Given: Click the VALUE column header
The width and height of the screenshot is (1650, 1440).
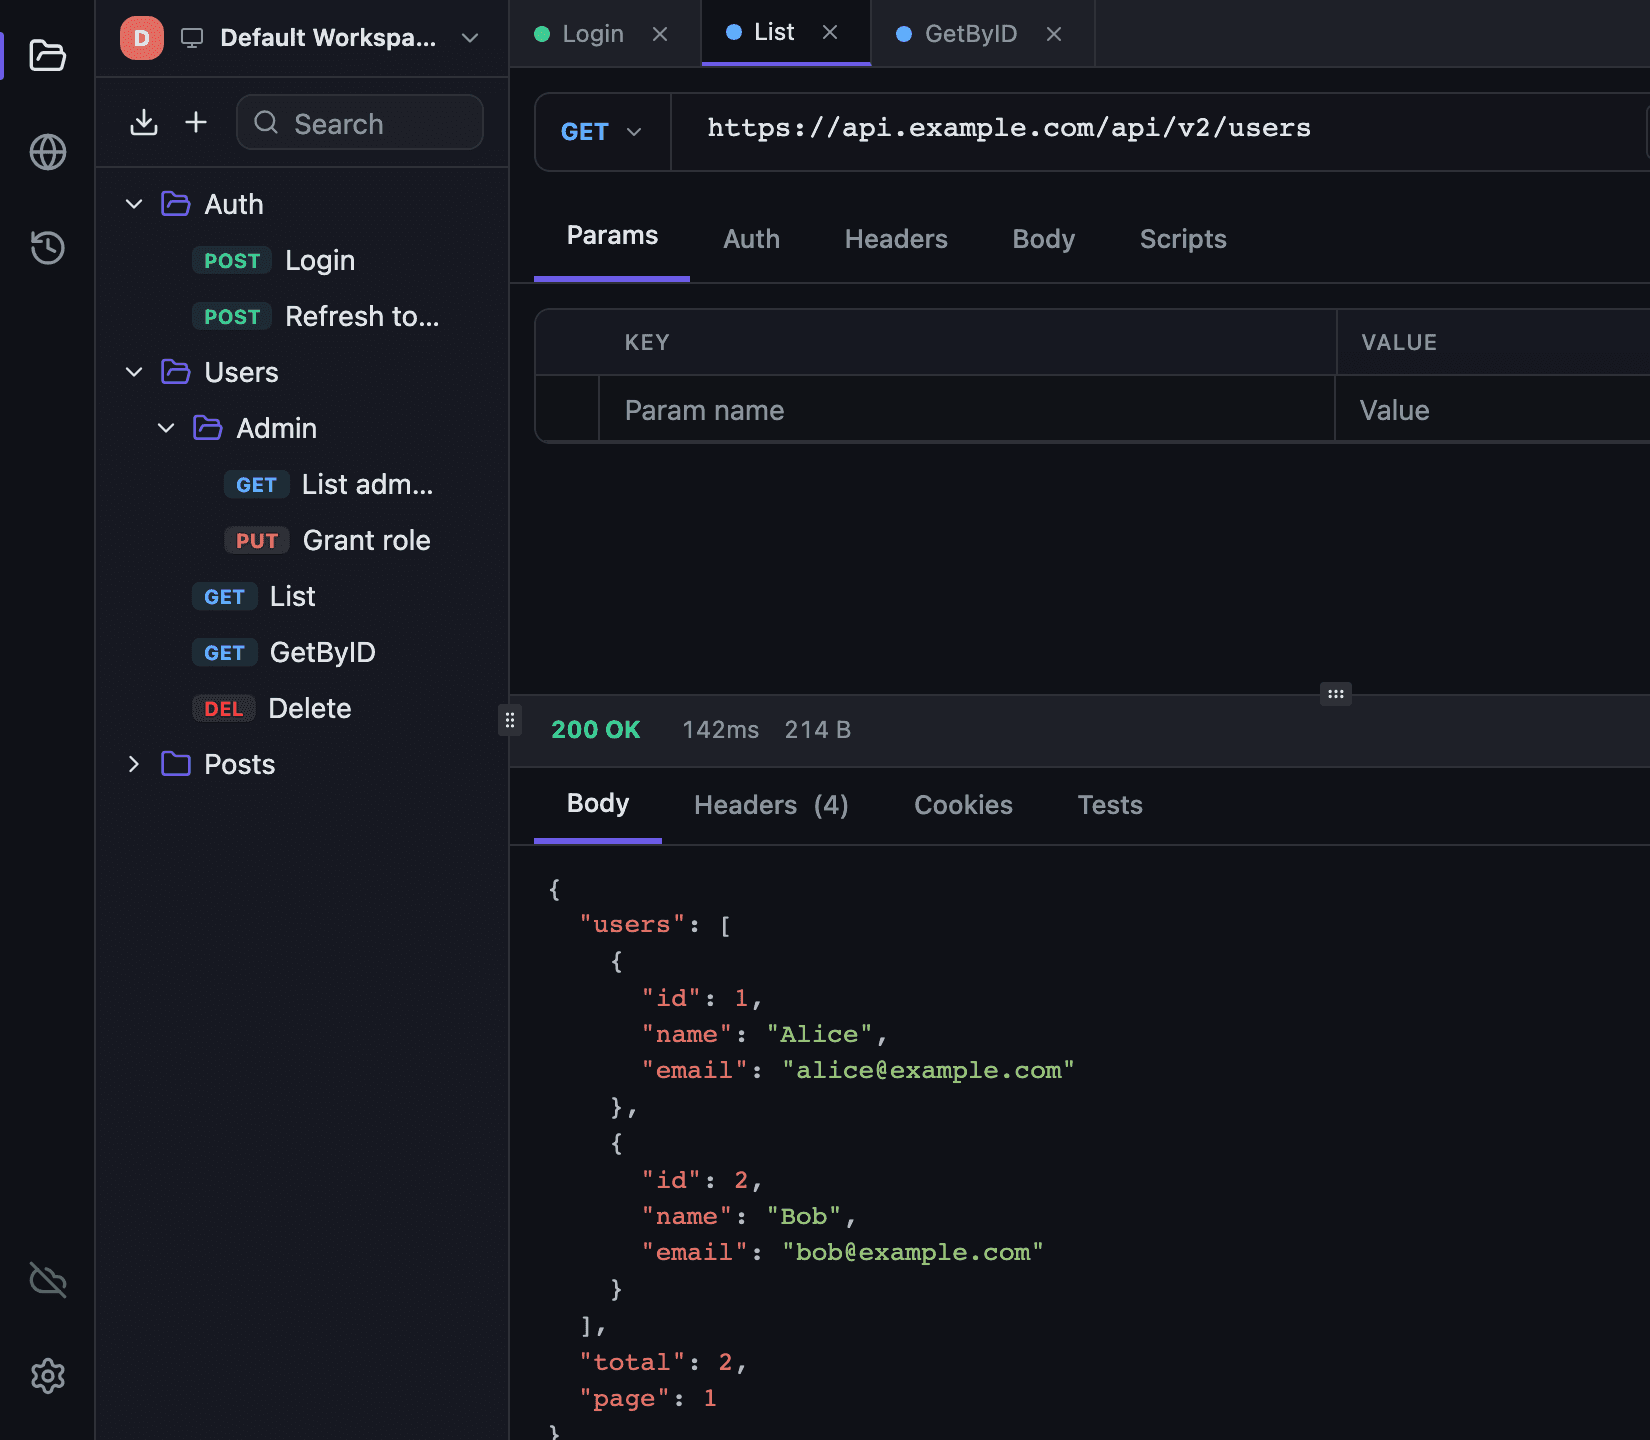Looking at the screenshot, I should pyautogui.click(x=1399, y=342).
